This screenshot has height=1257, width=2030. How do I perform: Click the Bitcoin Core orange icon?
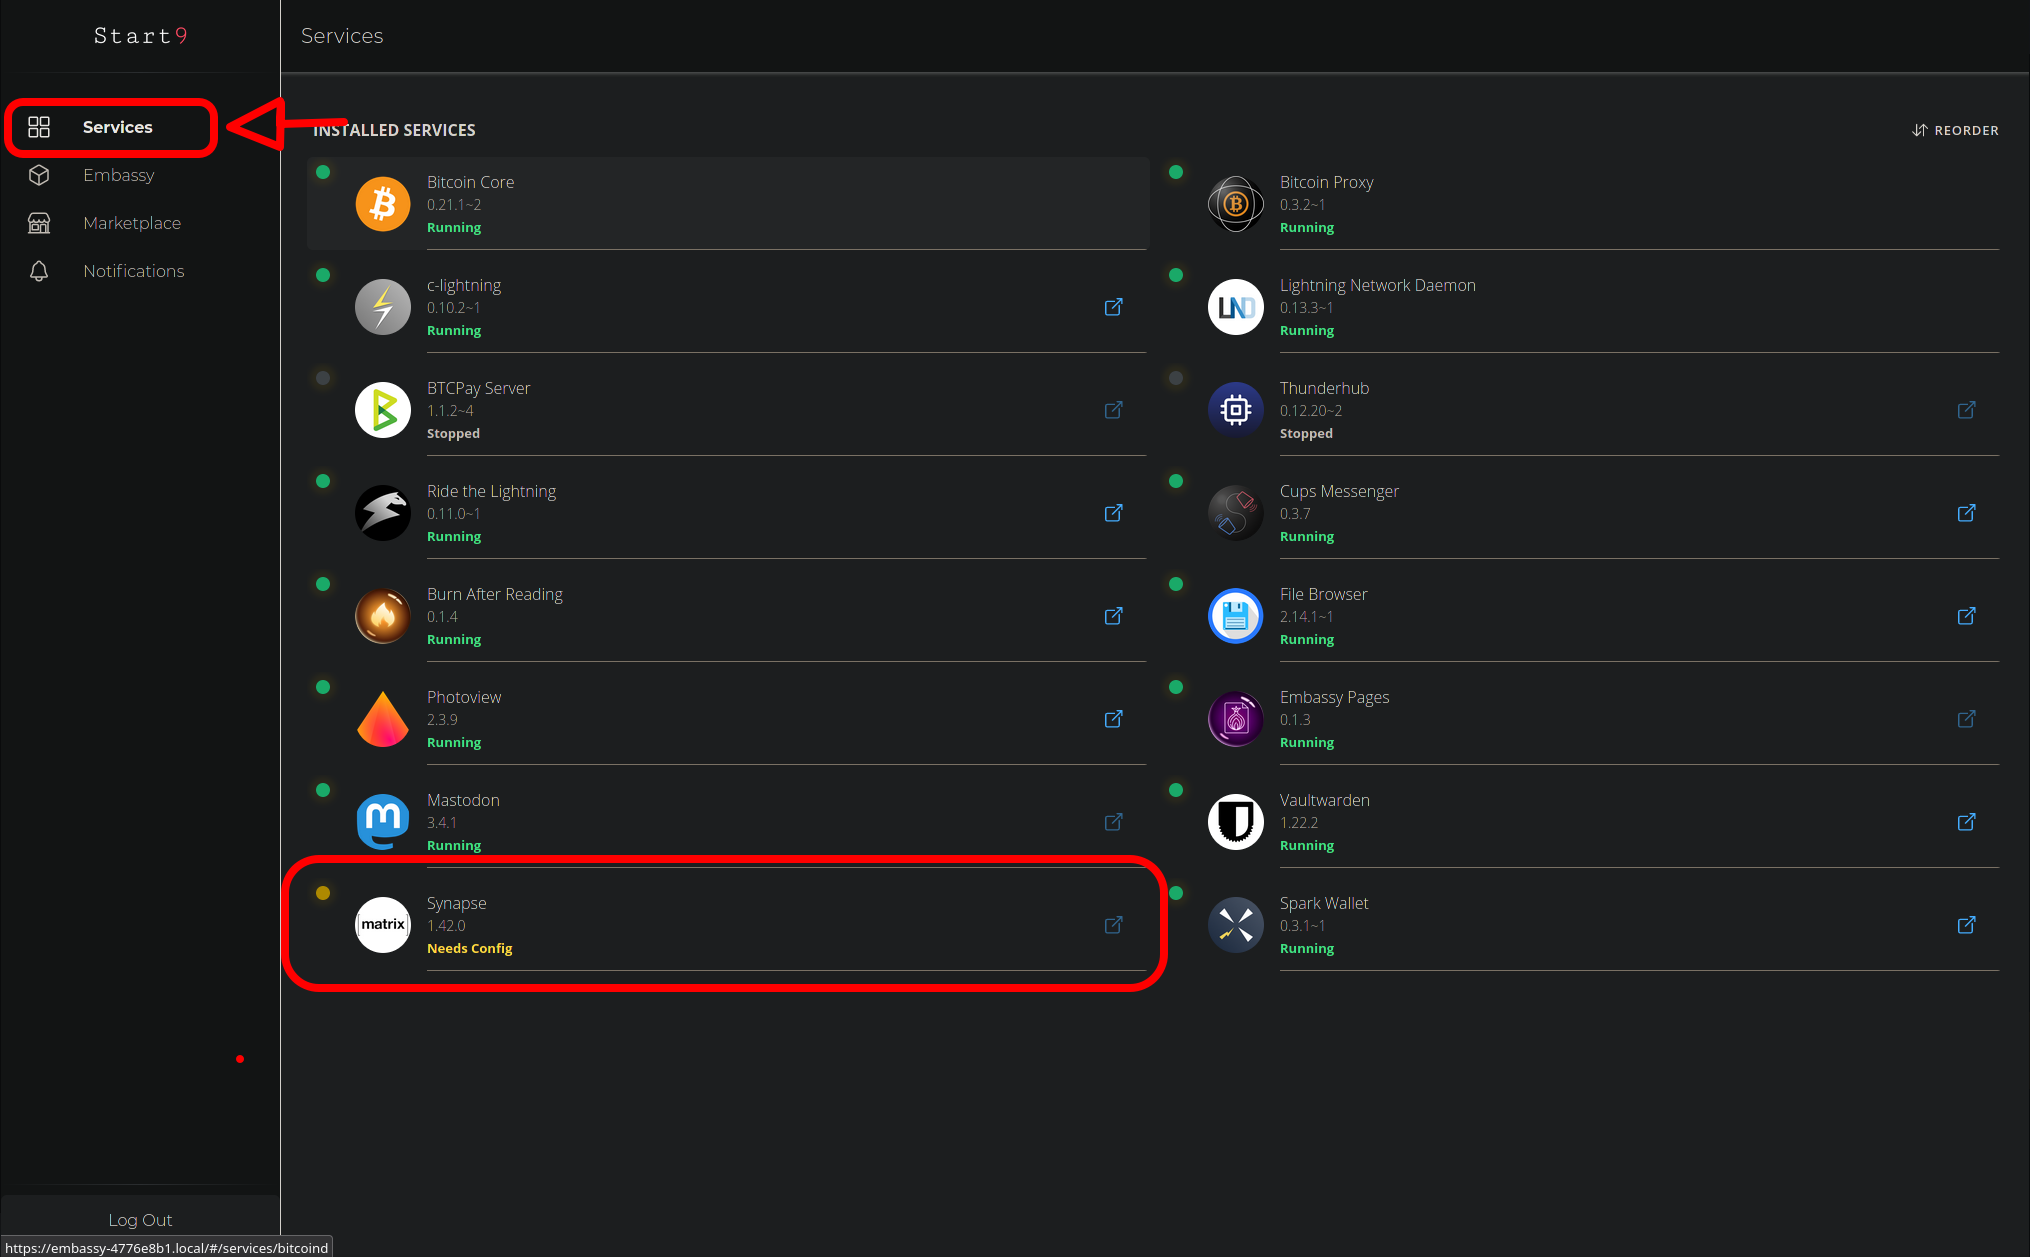pyautogui.click(x=383, y=204)
